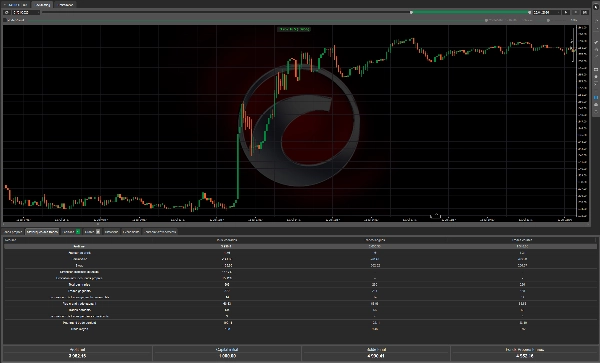Open backtesting settings via the gear icon
Viewport: 600px width, 363px height.
point(7,12)
